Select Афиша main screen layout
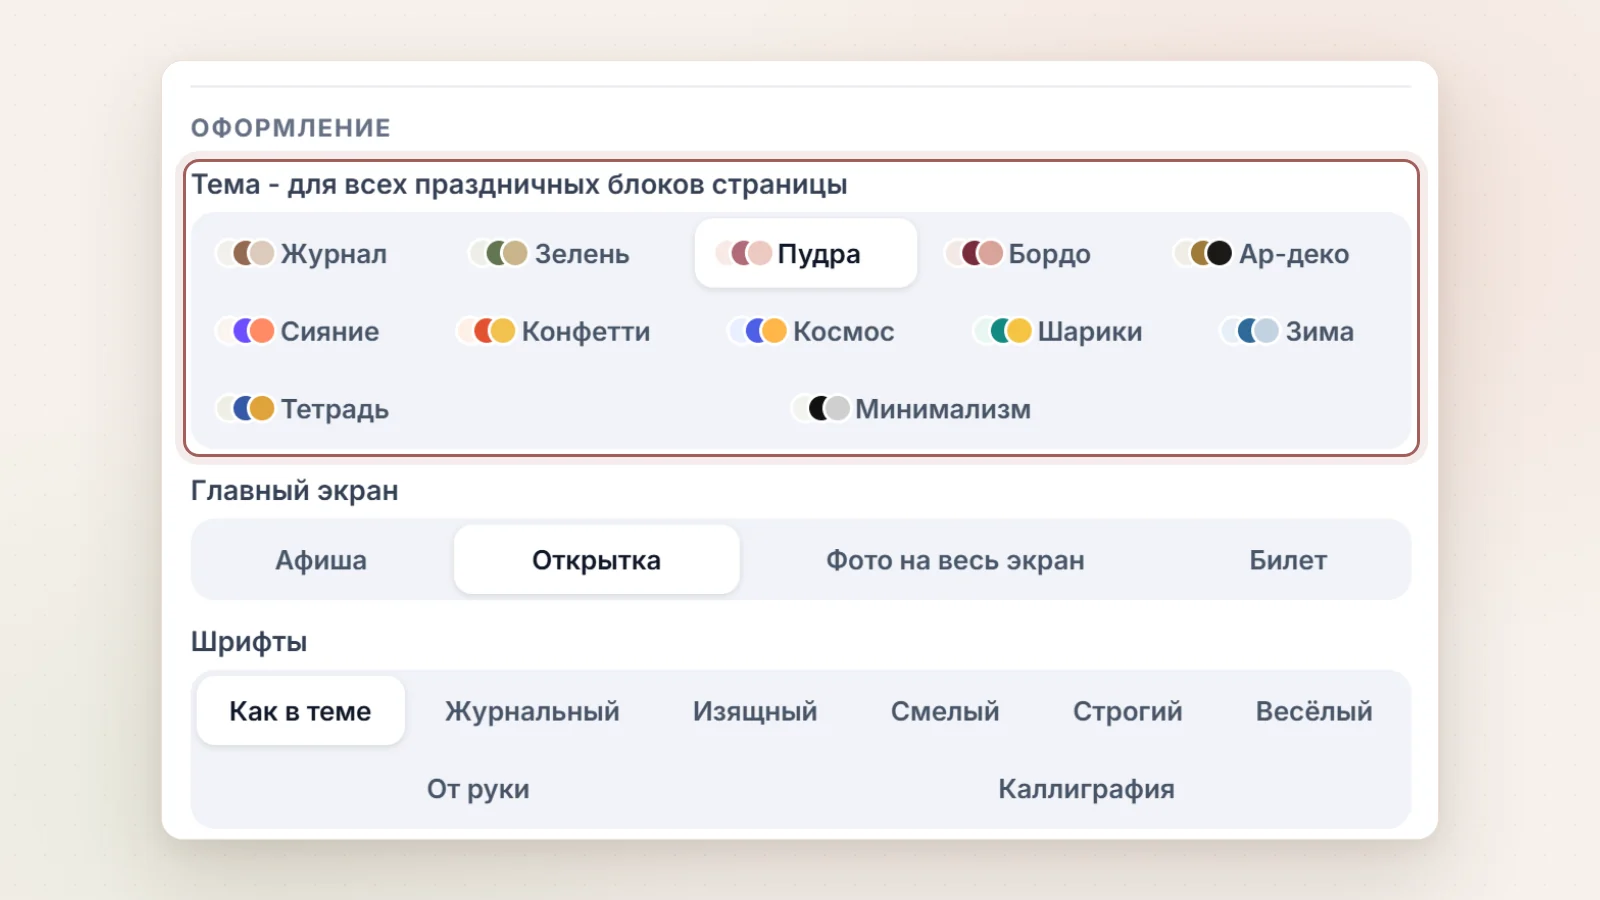This screenshot has height=900, width=1600. point(321,560)
